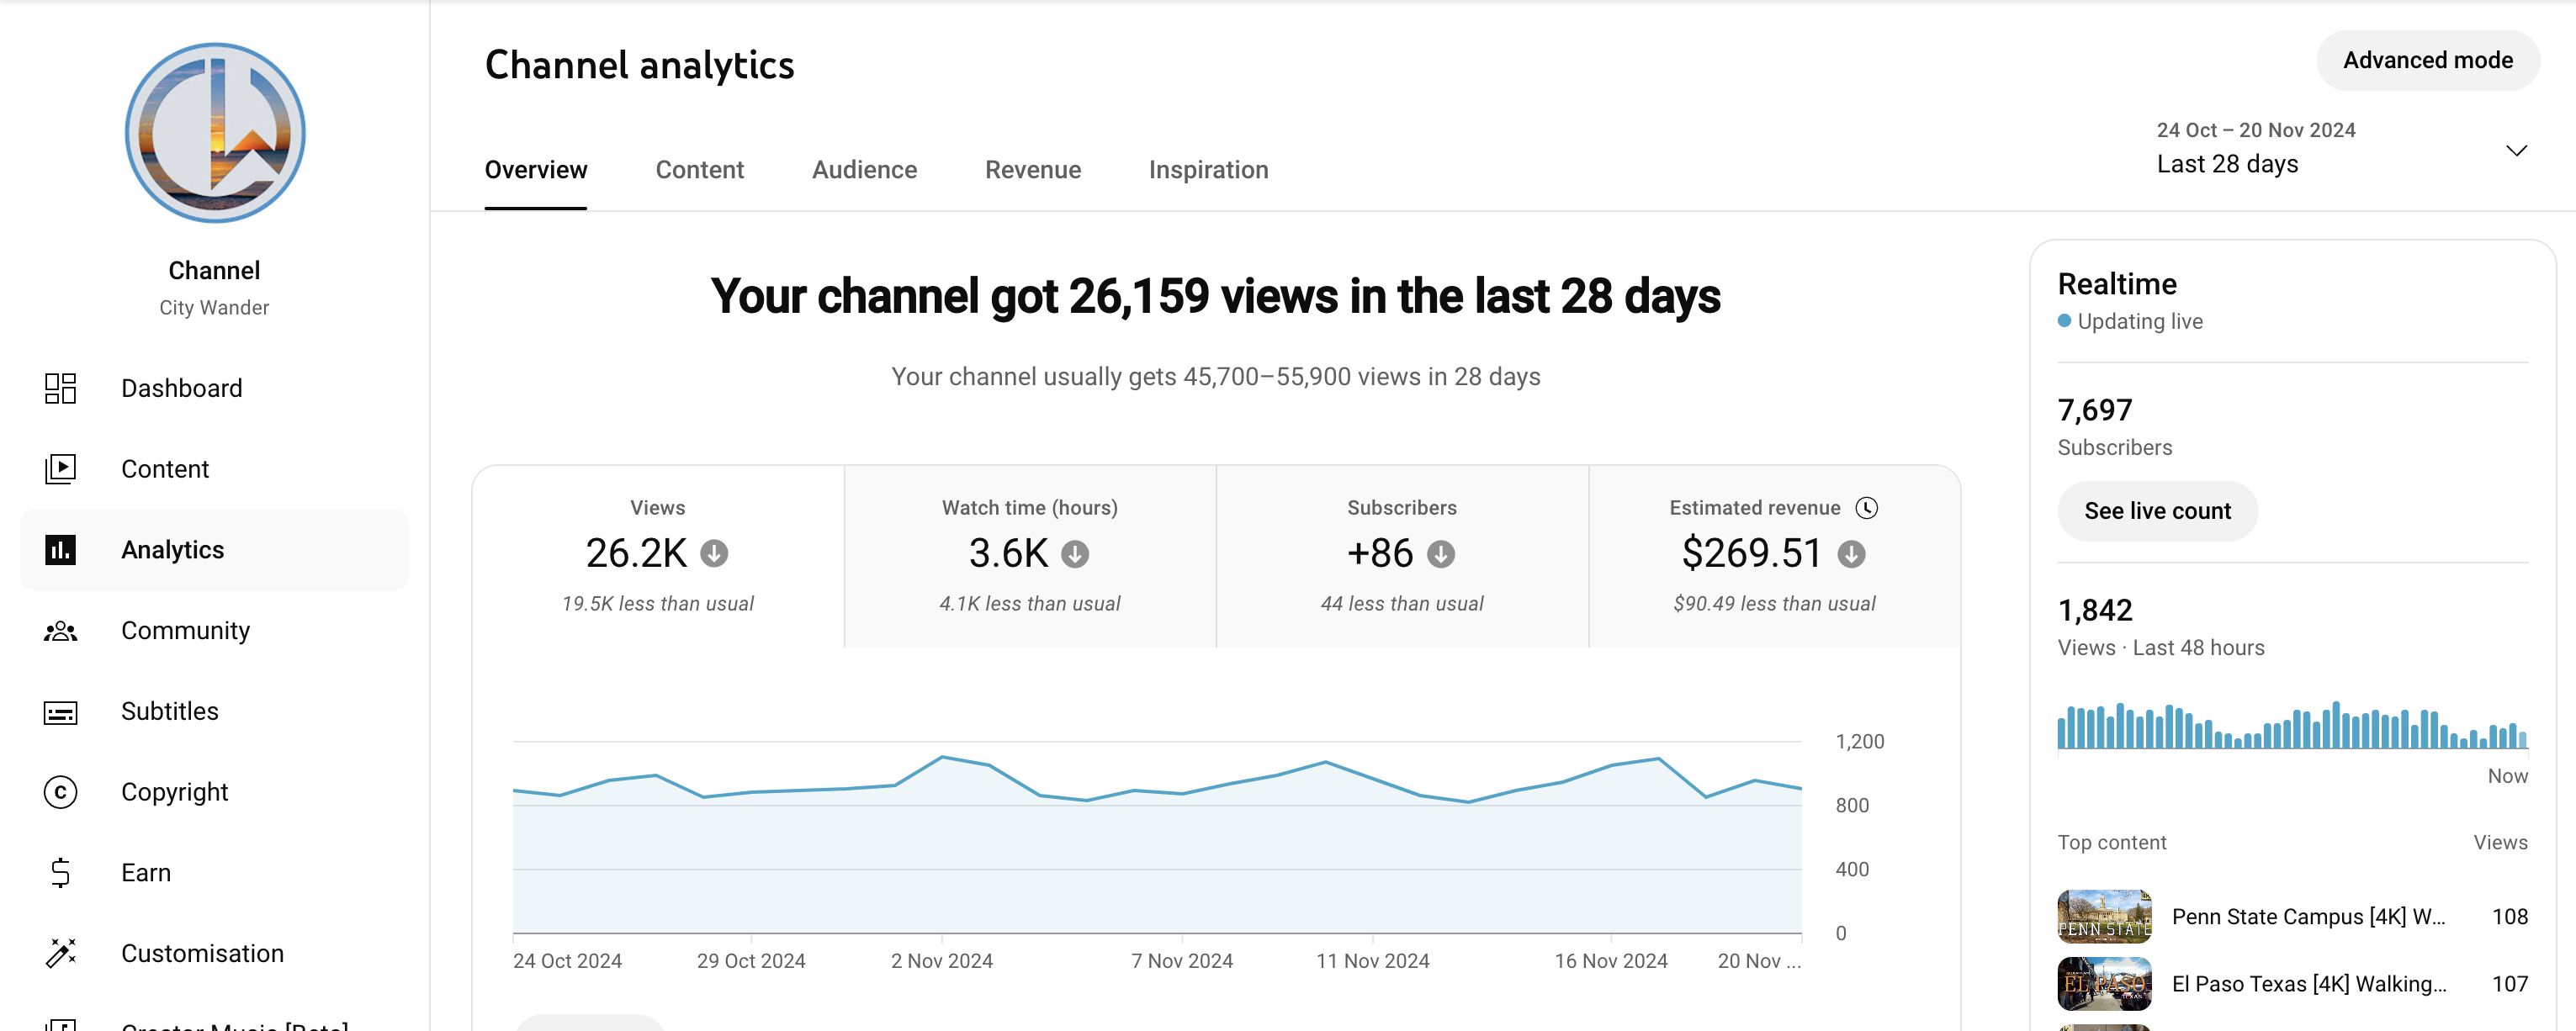Screen dimensions: 2576x1031
Task: Select the Estimated revenue metric card
Action: pos(1774,556)
